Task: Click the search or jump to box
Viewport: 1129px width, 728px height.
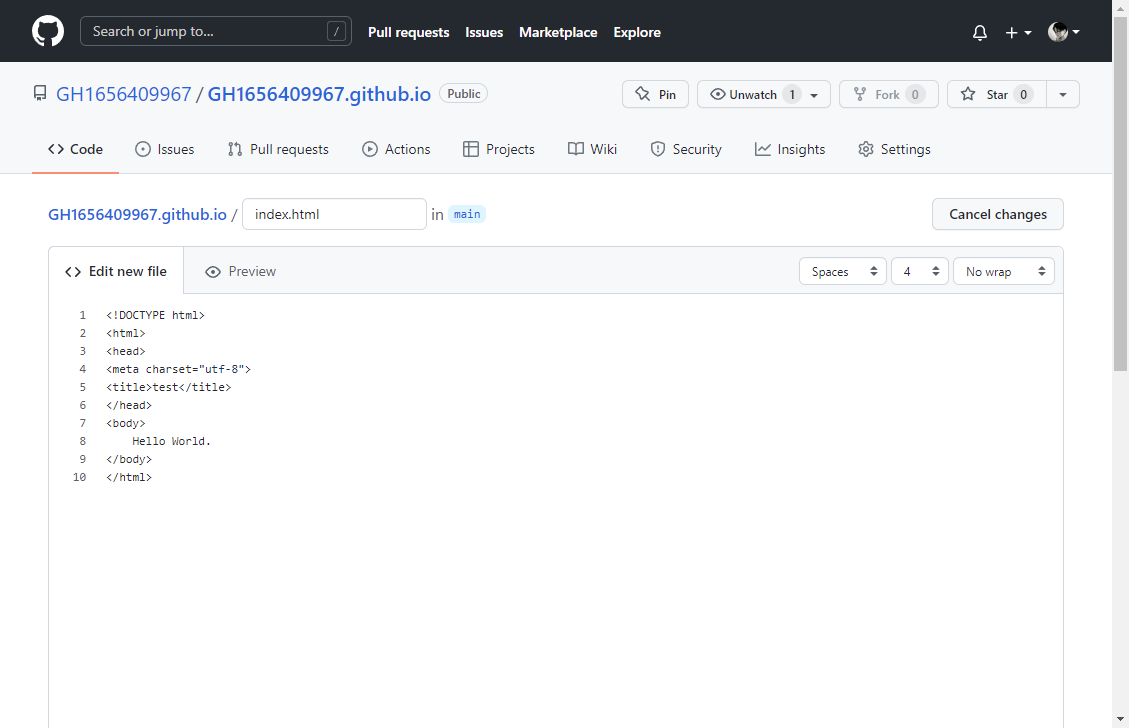Action: tap(215, 31)
